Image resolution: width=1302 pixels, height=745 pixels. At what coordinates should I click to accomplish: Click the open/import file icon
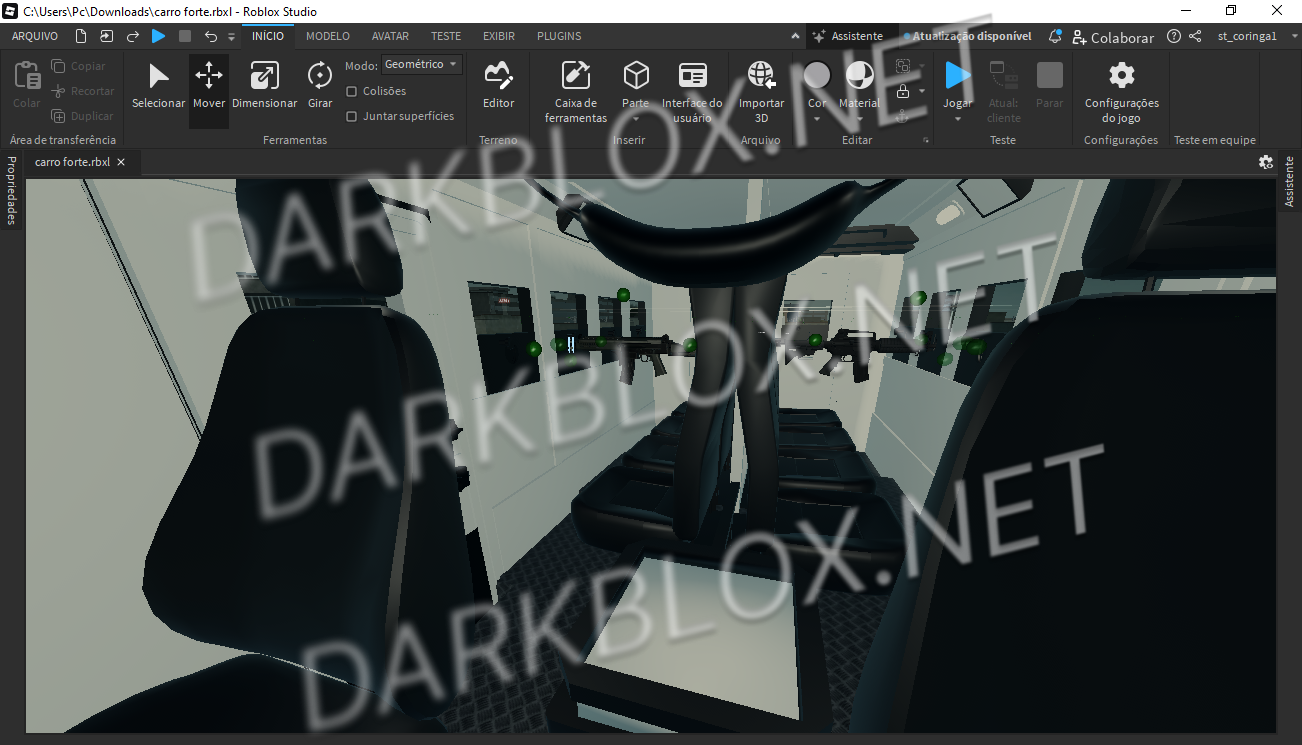coord(107,36)
